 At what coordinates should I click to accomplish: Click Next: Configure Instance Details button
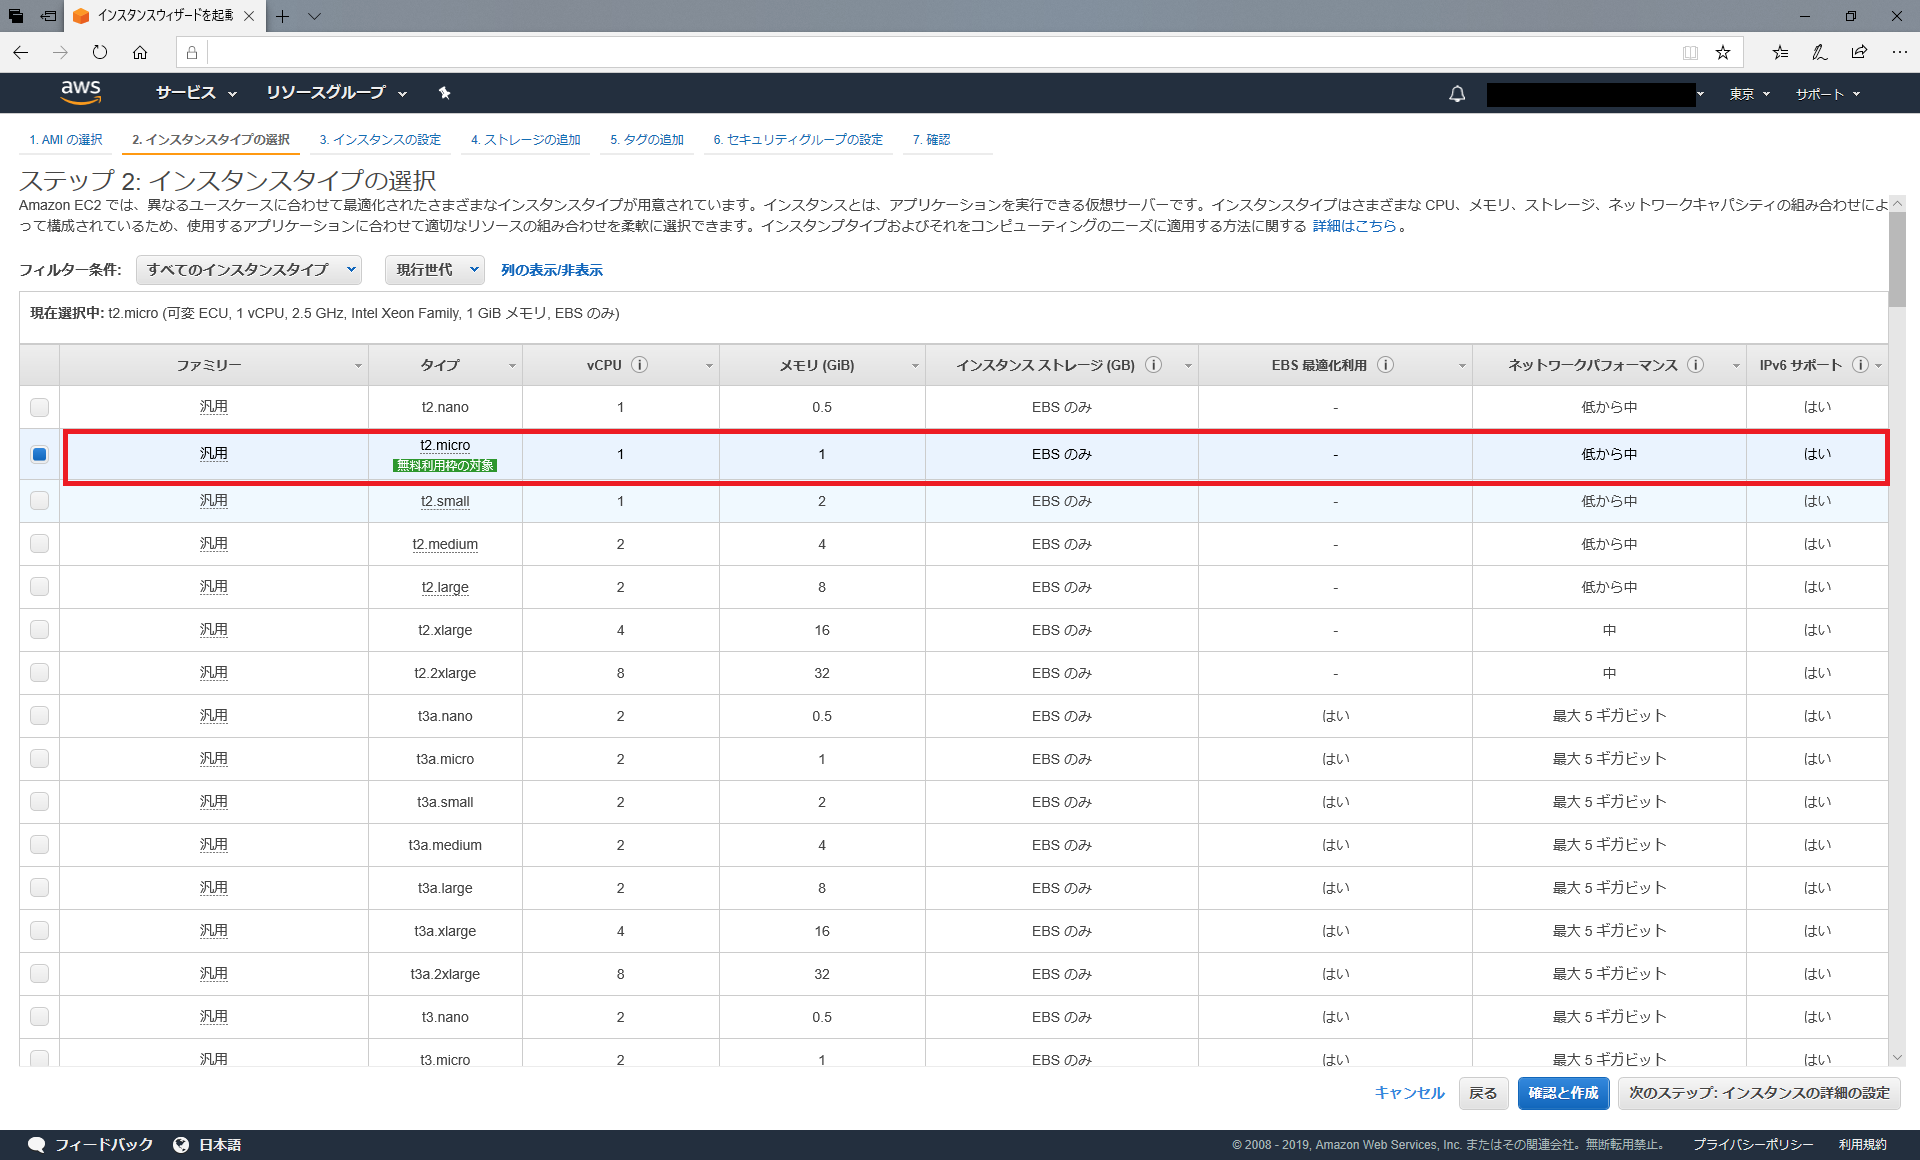coord(1759,1093)
